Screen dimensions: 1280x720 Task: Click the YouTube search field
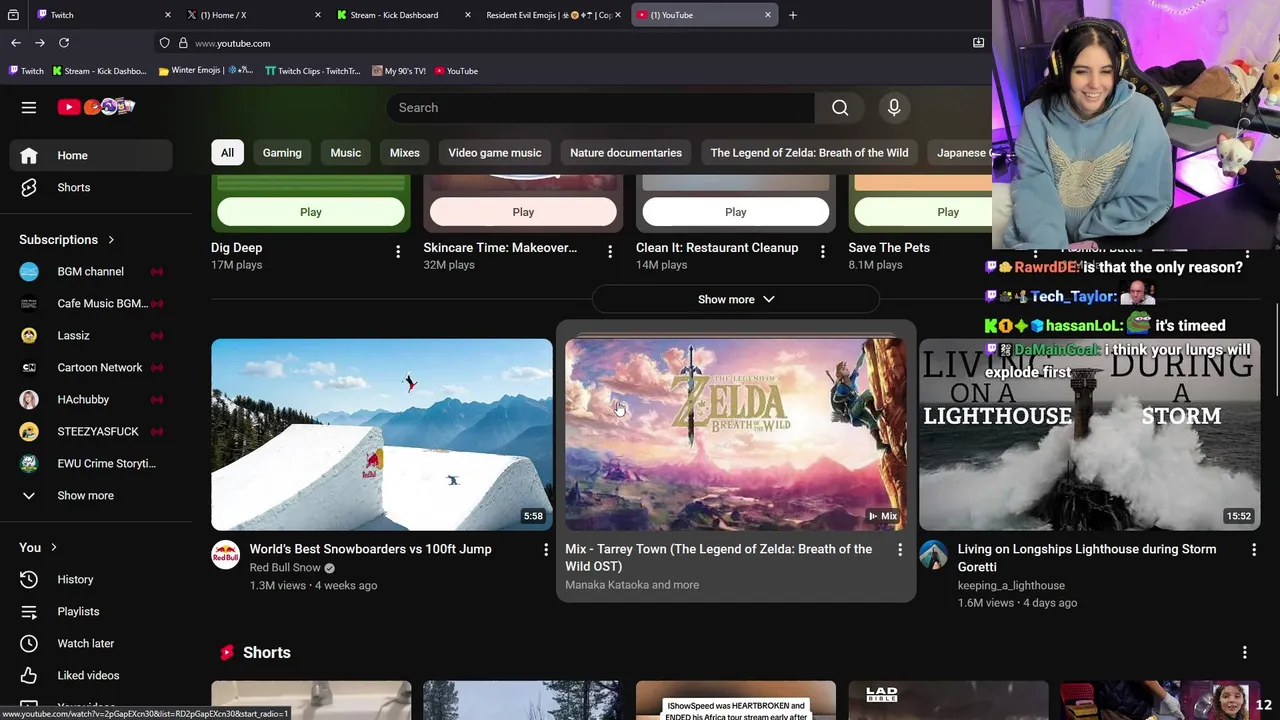pyautogui.click(x=600, y=107)
